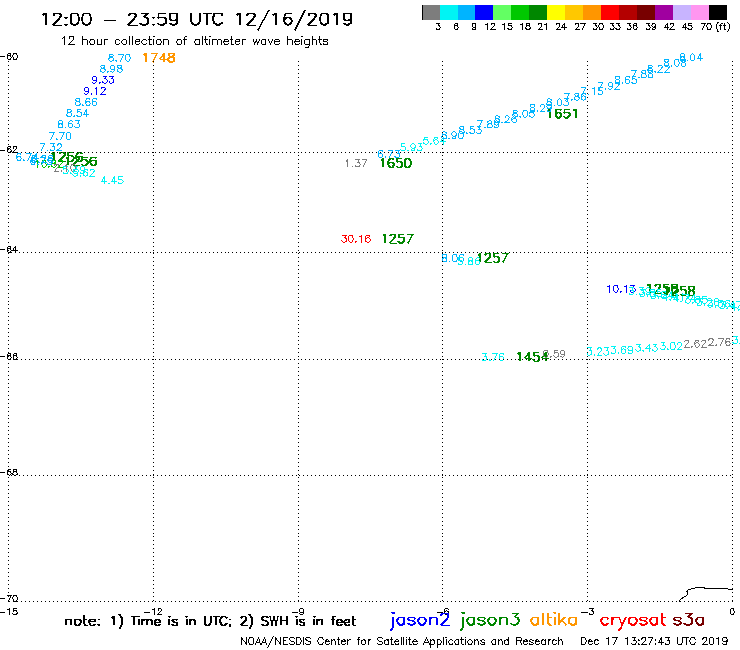Image resolution: width=740 pixels, height=650 pixels.
Task: Click the green 1651 time label
Action: point(562,114)
